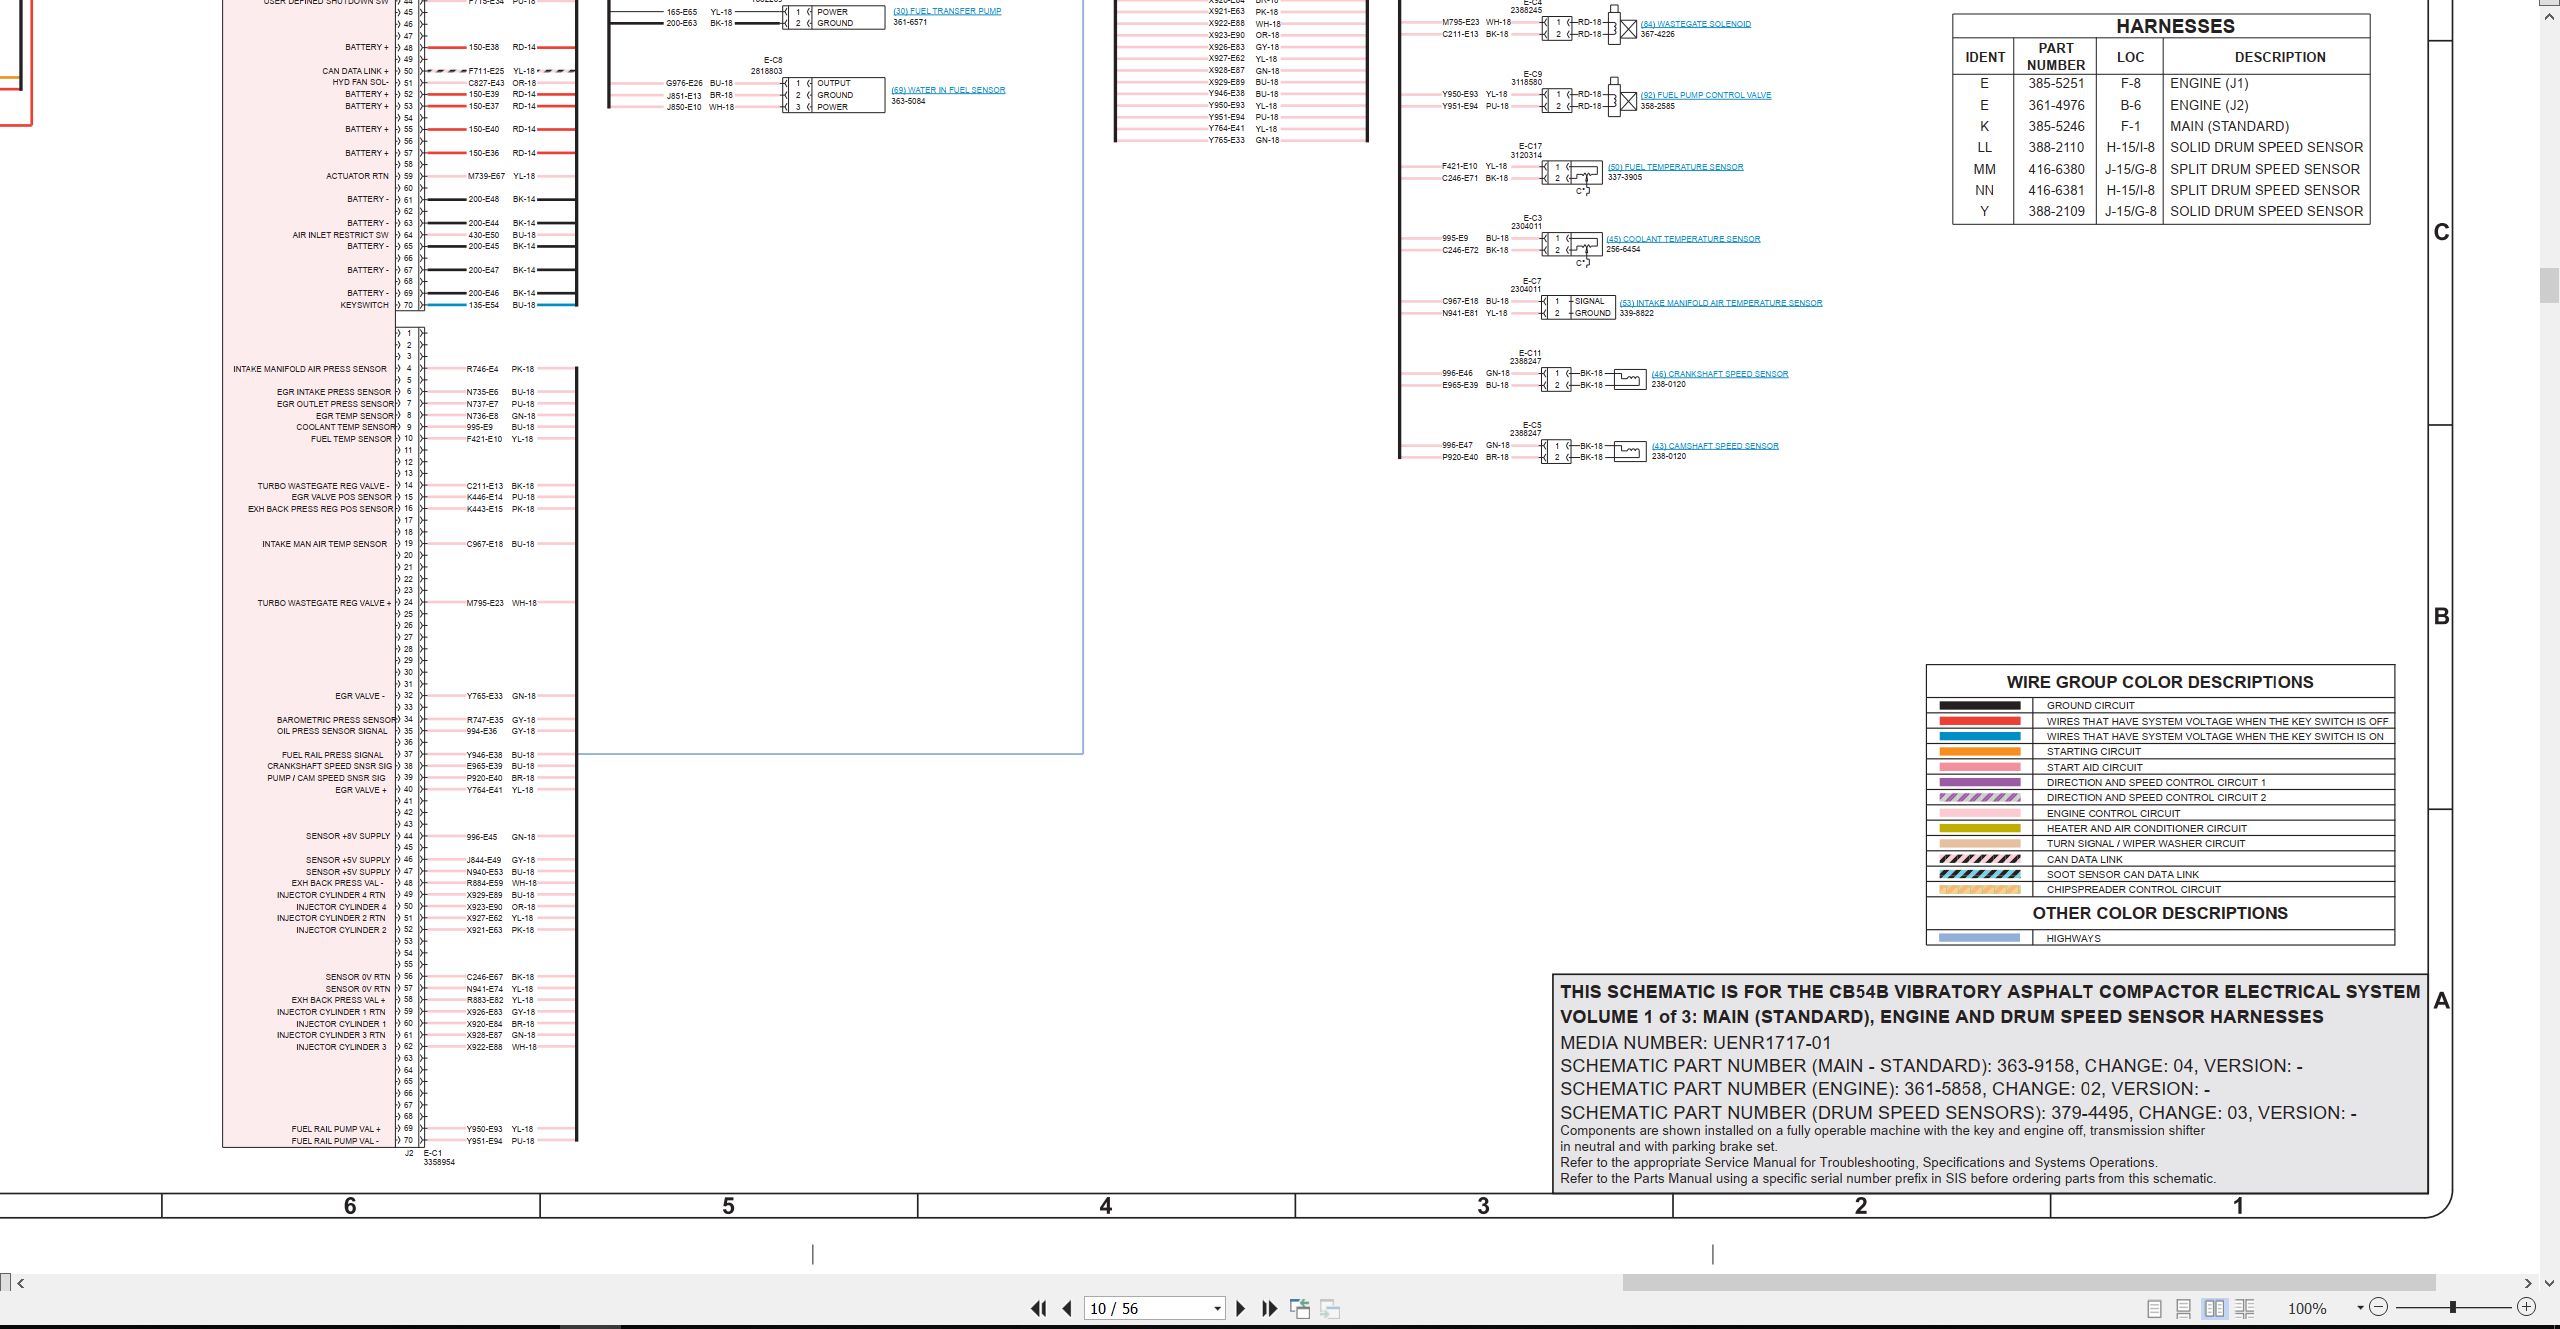
Task: Click the go to previous view icon
Action: tap(1300, 1308)
